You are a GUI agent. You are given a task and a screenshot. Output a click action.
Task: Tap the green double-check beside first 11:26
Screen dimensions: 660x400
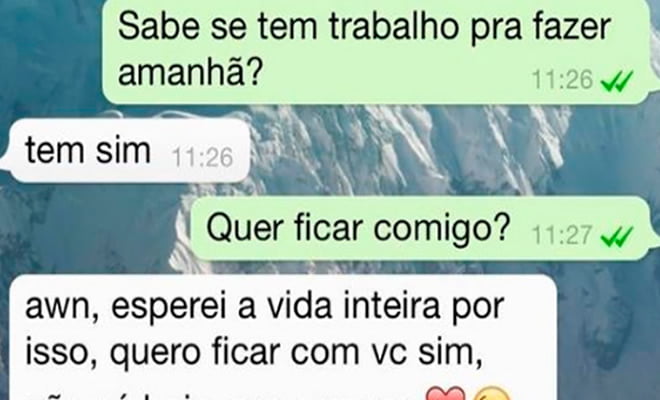(x=617, y=81)
